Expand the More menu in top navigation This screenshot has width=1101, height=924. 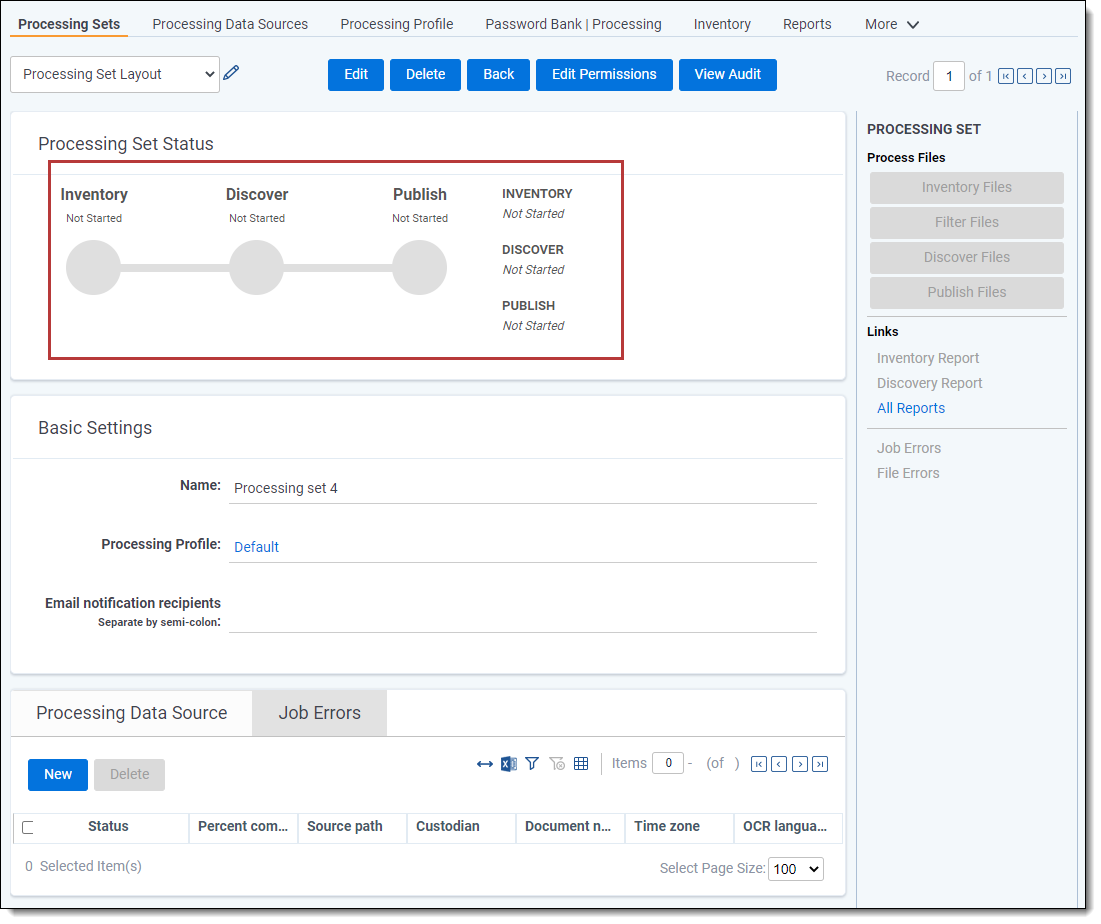891,24
